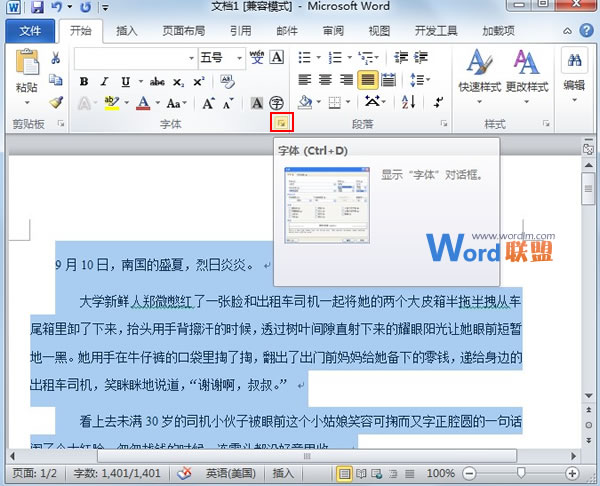The height and width of the screenshot is (486, 600).
Task: Click word count 字数 in status bar
Action: (117, 473)
